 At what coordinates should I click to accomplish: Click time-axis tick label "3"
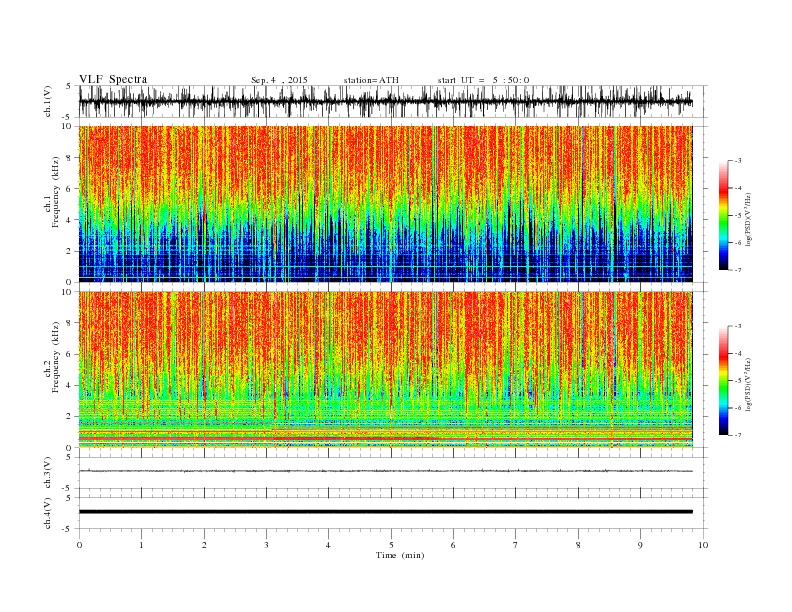coord(266,545)
